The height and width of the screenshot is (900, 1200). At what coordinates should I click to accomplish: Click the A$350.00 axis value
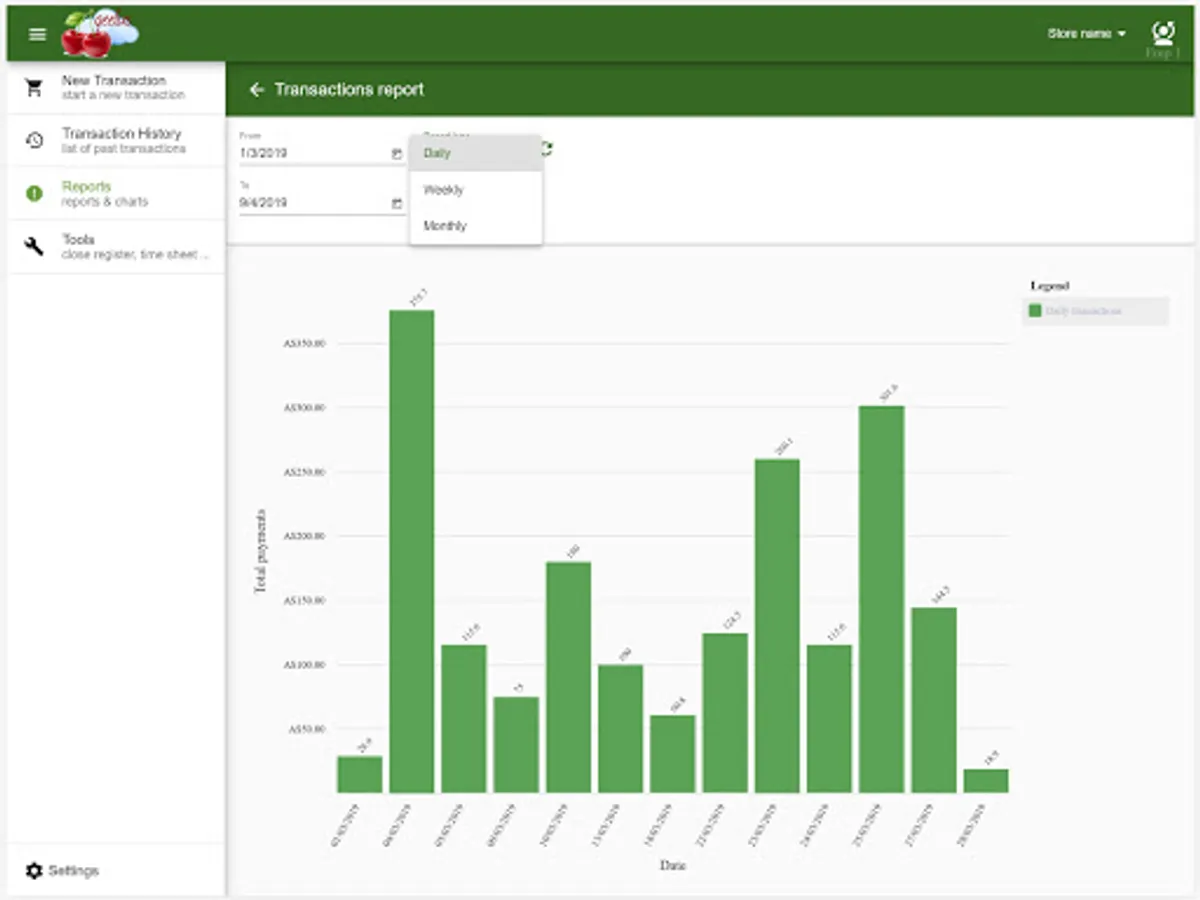305,343
